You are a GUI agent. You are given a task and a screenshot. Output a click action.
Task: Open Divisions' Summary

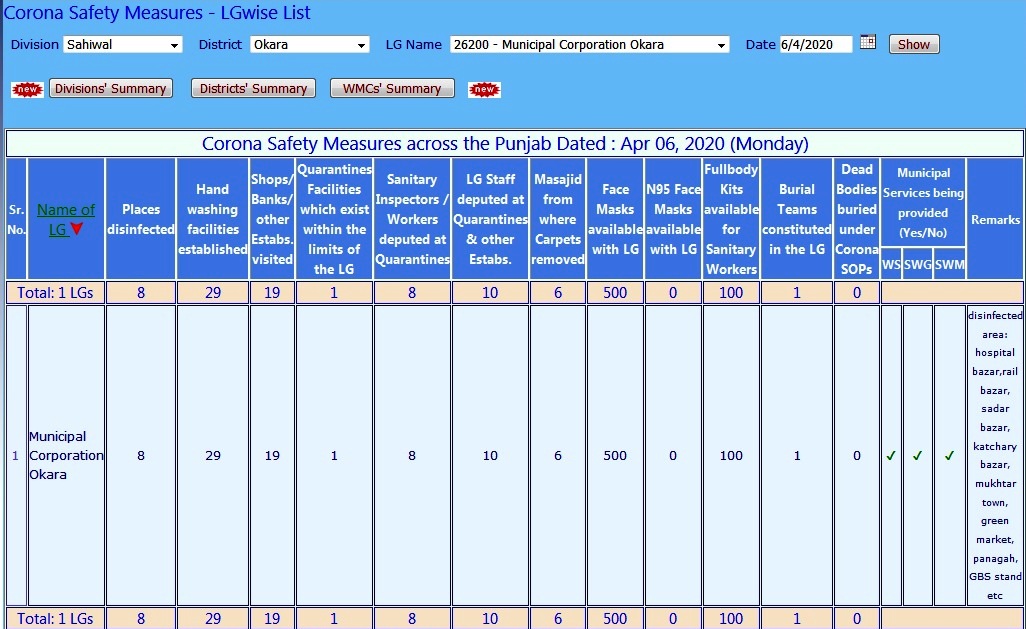coord(111,88)
